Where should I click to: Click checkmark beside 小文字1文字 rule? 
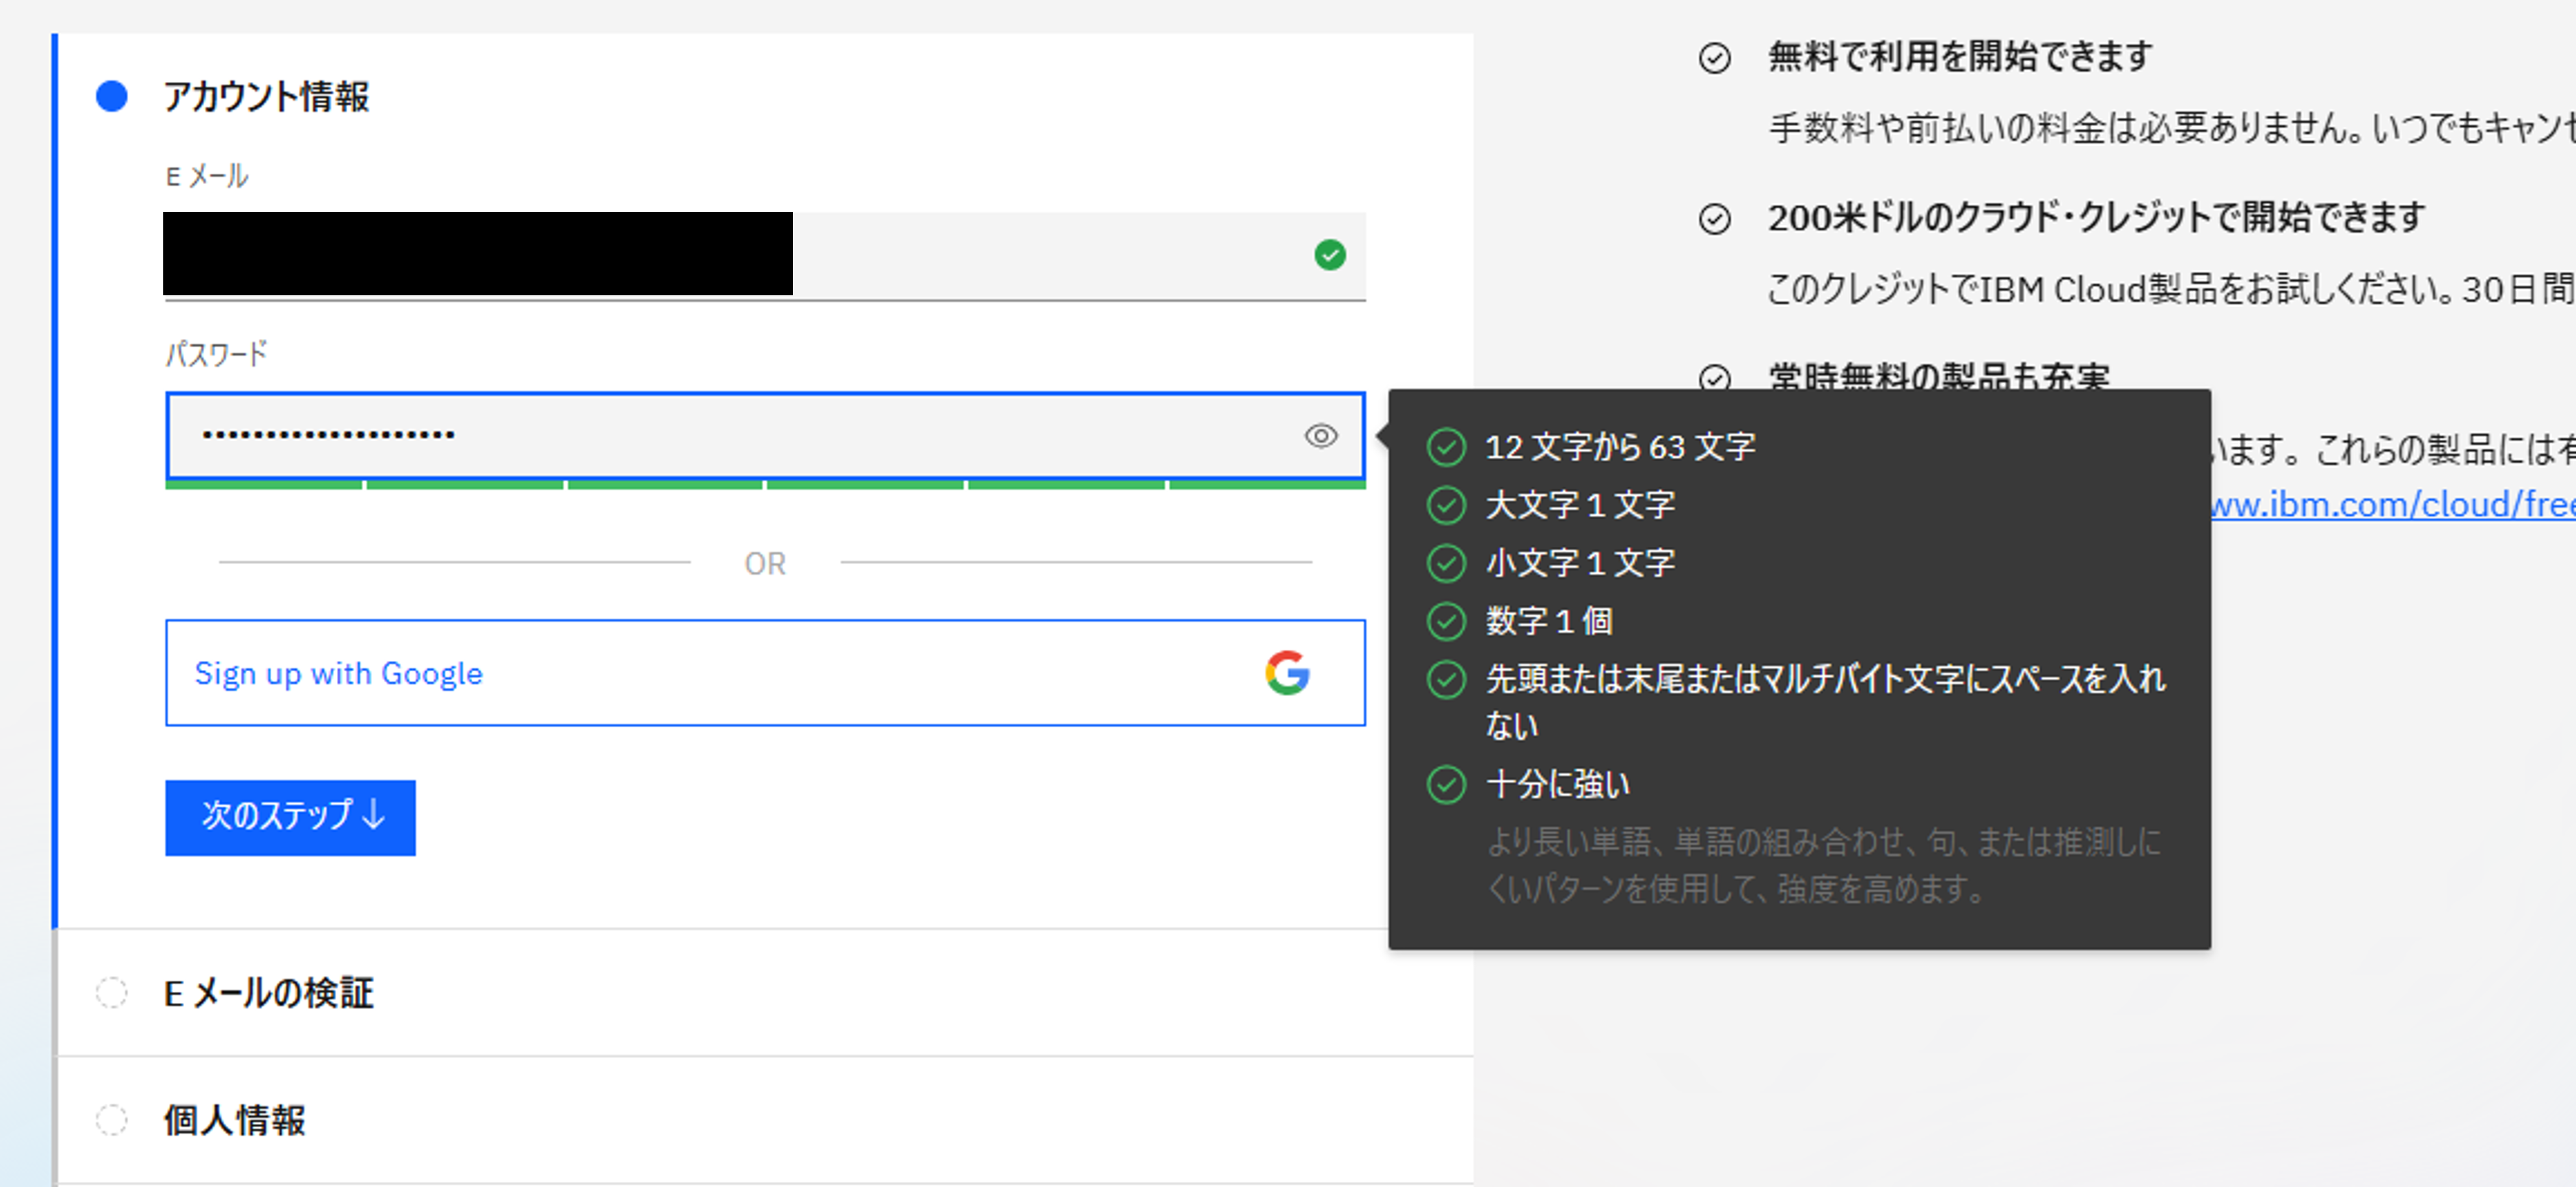tap(1446, 563)
